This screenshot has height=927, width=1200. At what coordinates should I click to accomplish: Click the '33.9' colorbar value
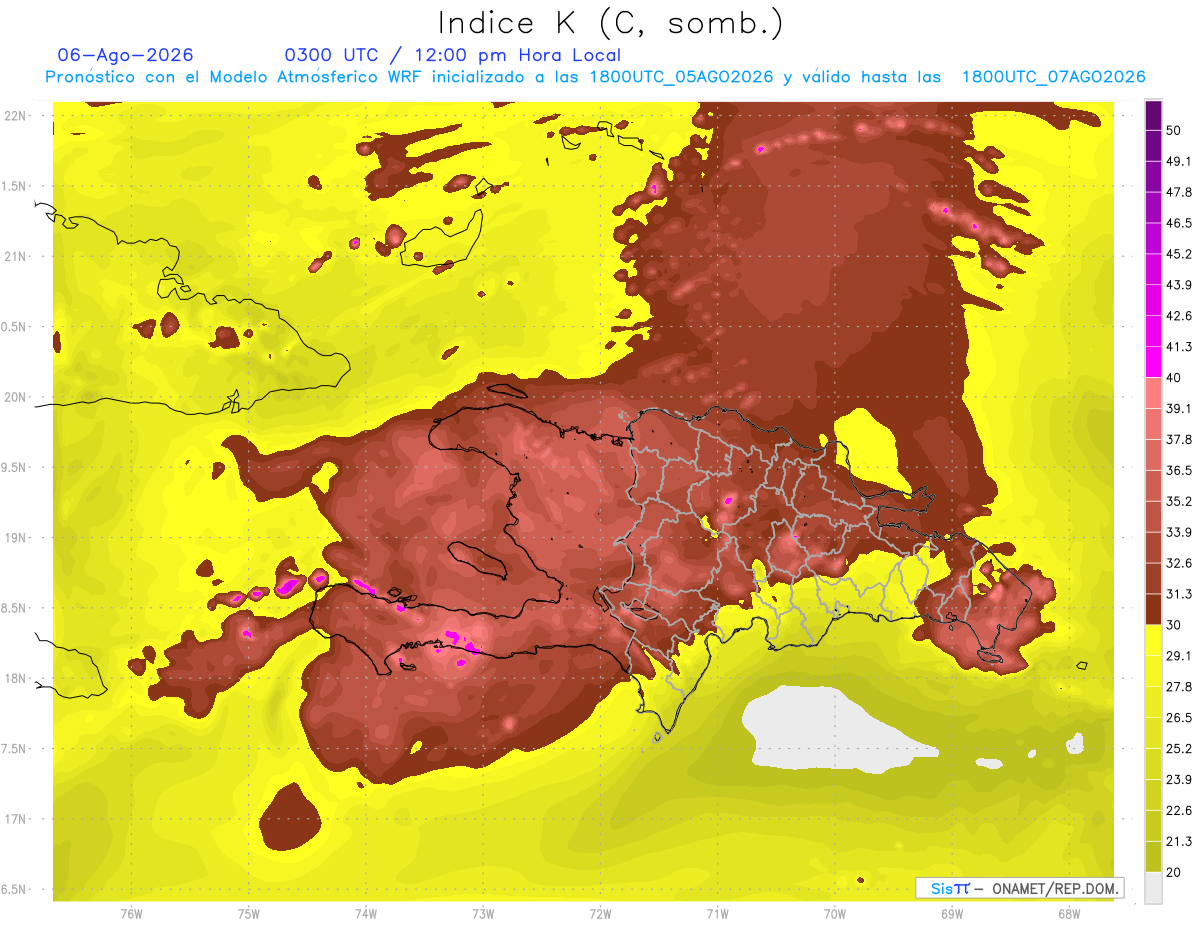click(1179, 532)
